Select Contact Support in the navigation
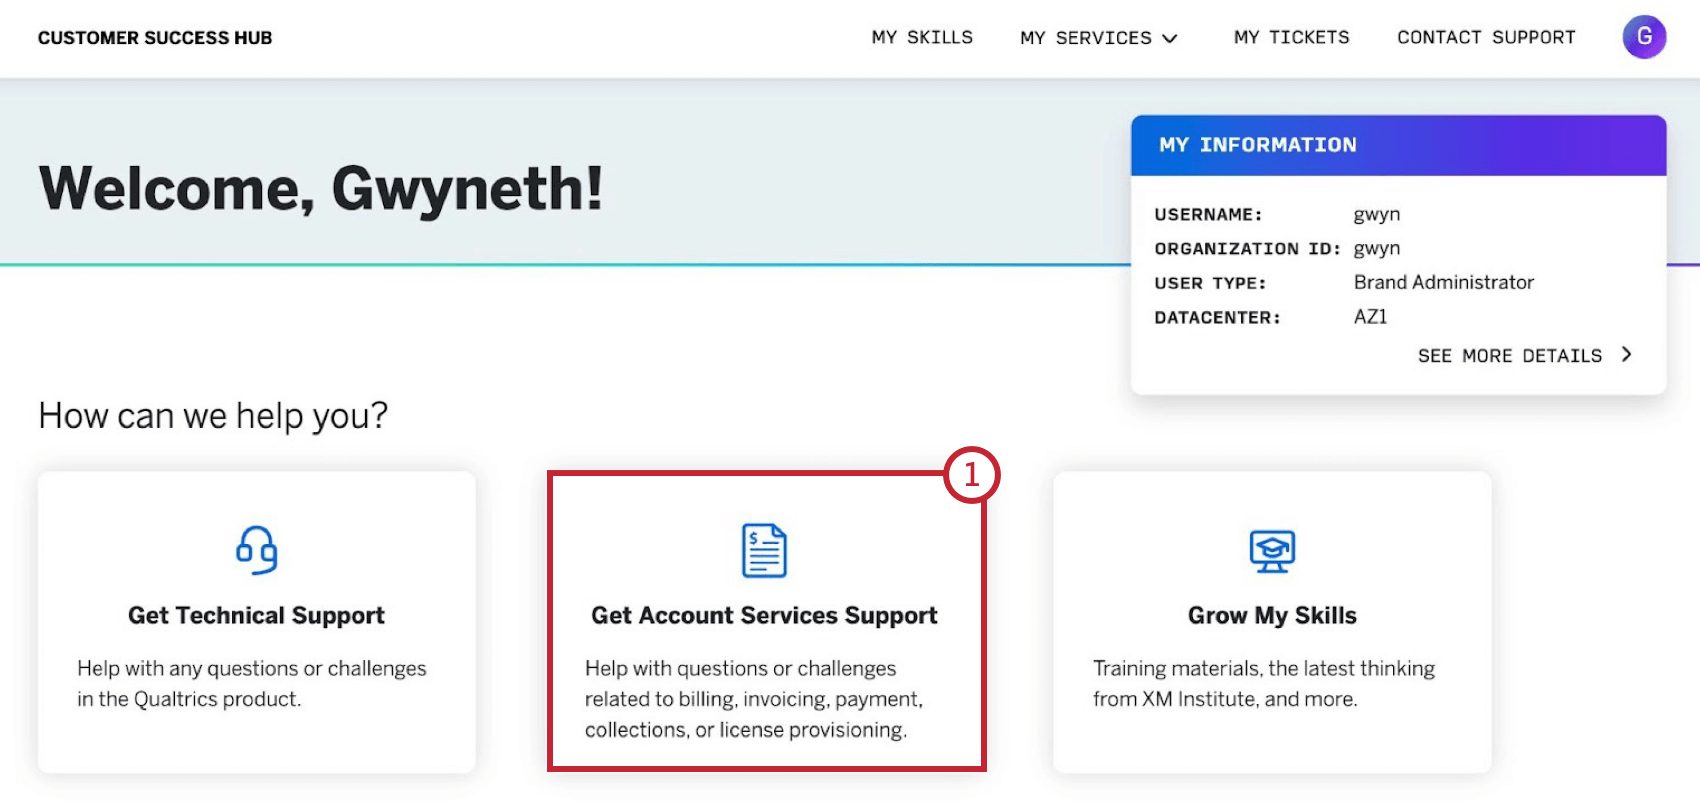1700x804 pixels. tap(1485, 37)
